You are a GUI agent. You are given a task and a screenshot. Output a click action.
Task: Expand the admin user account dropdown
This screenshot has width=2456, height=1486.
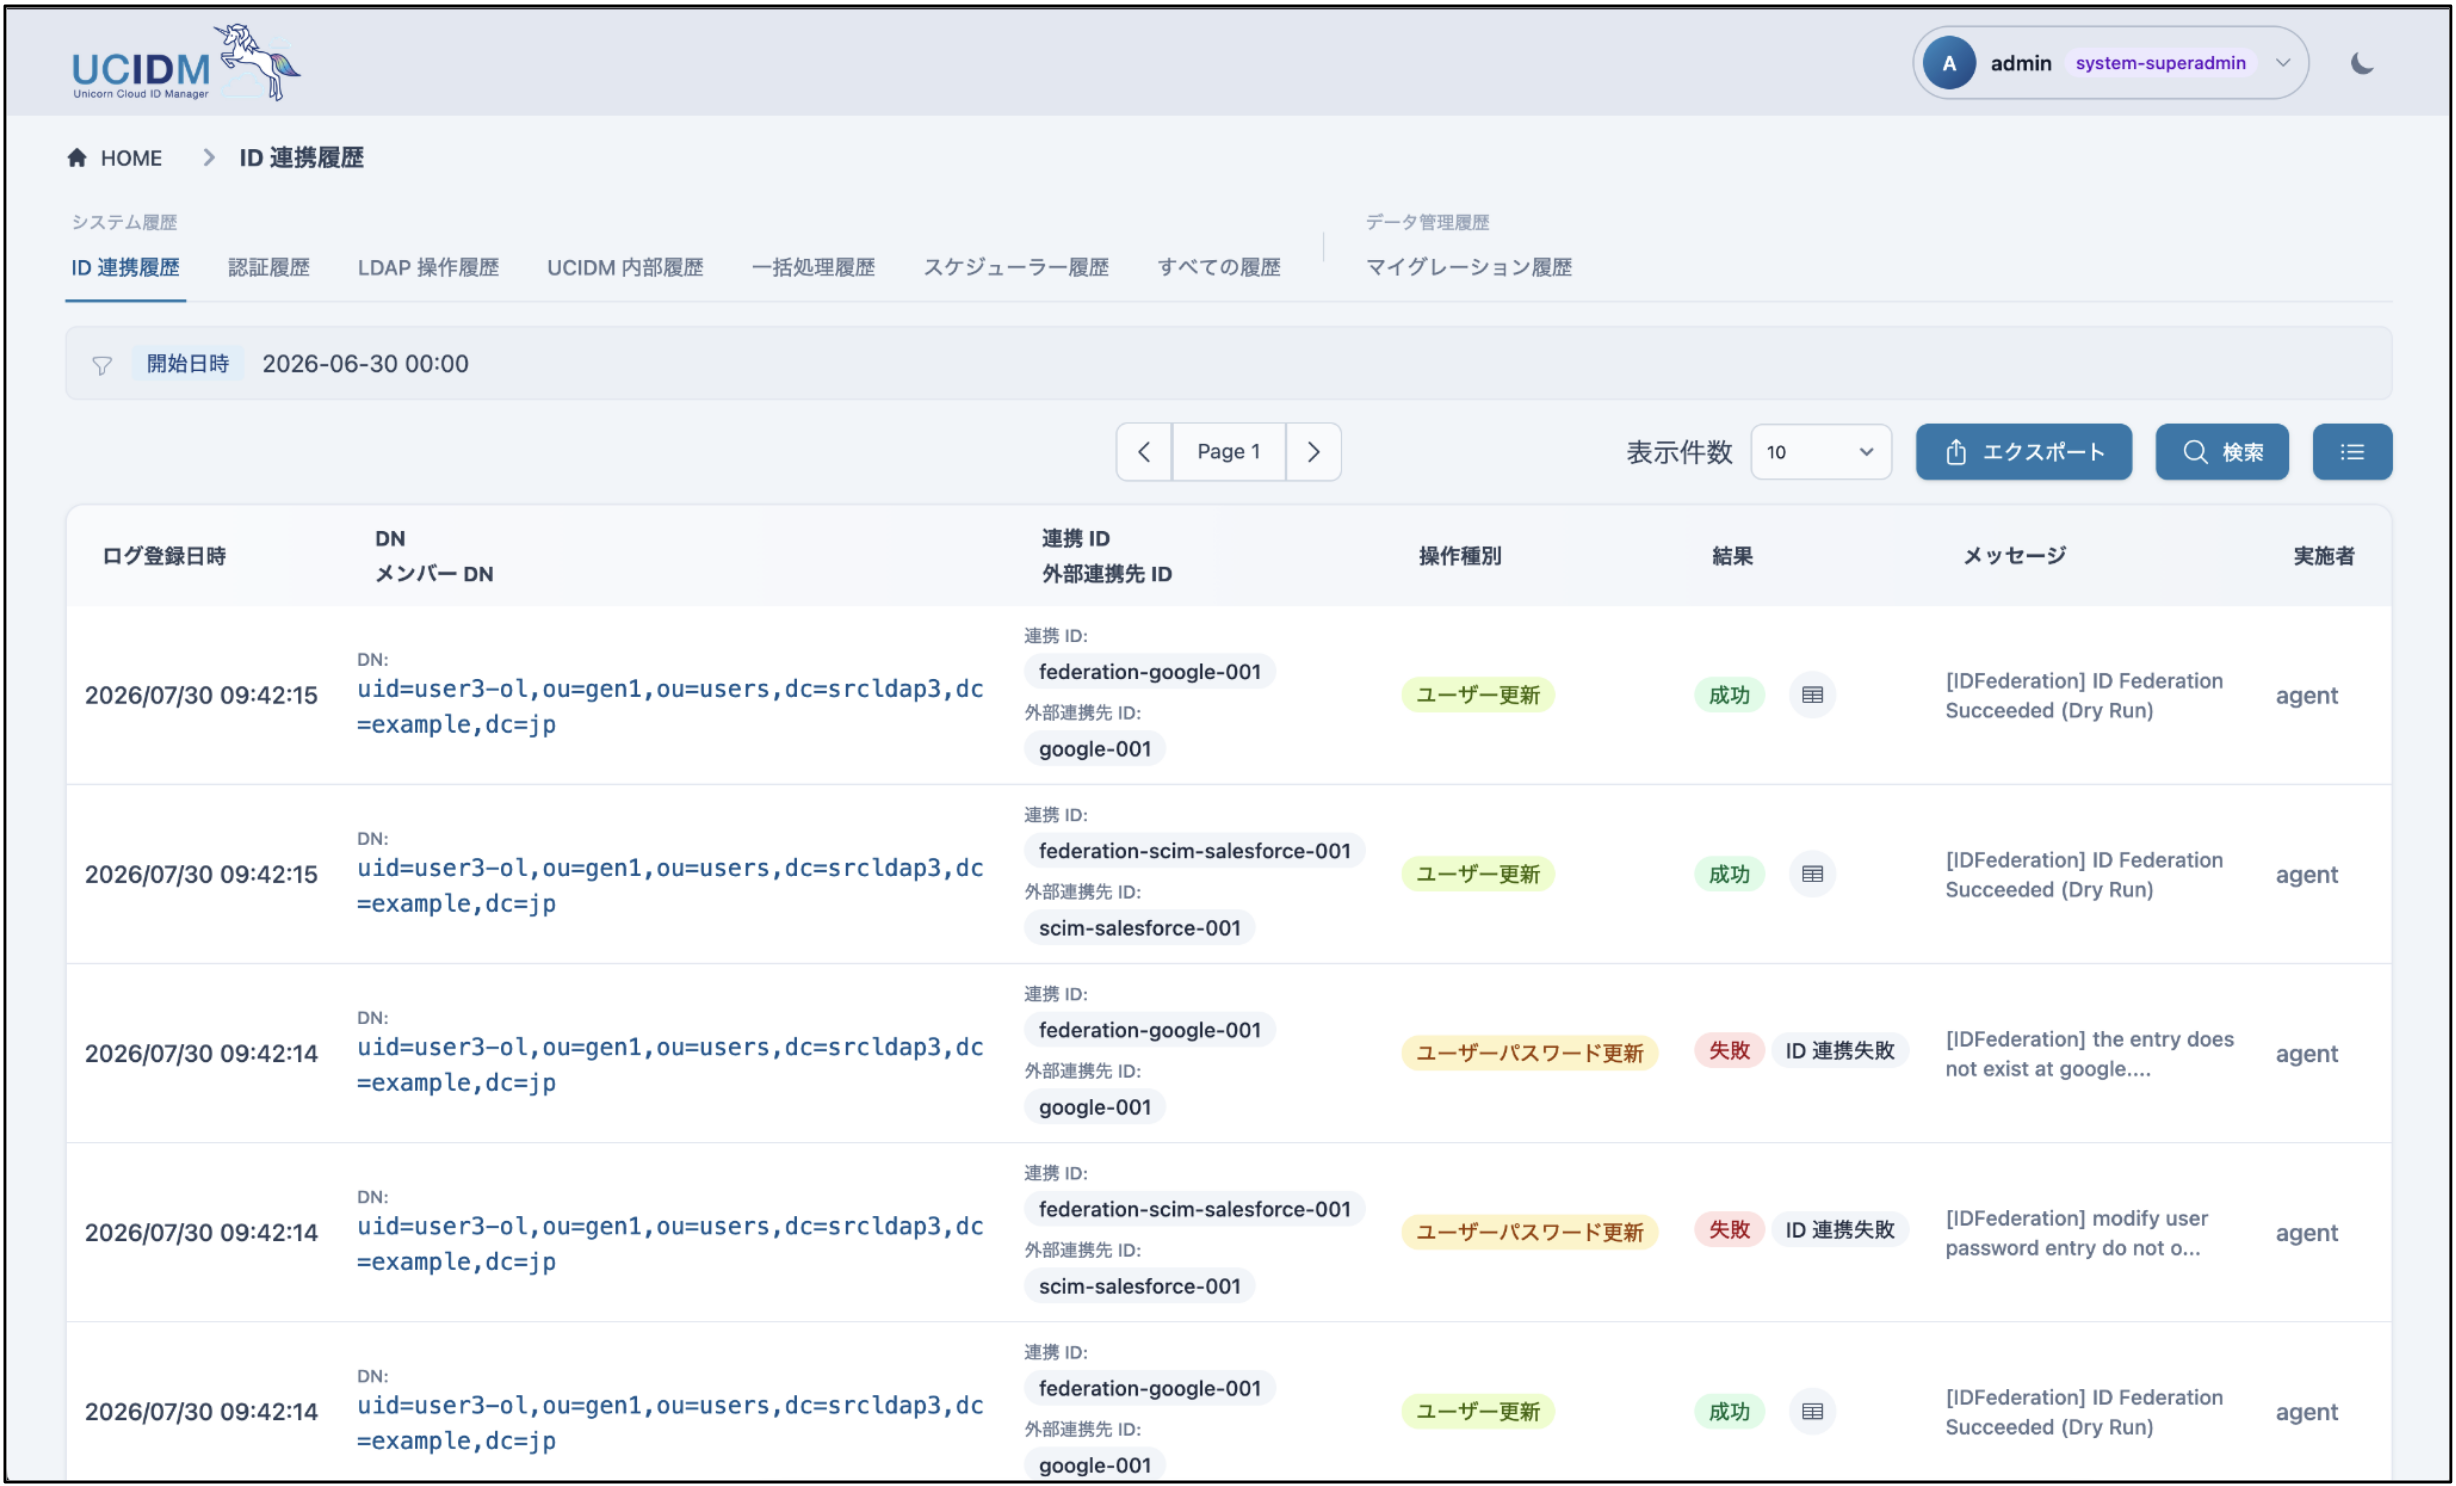tap(2283, 63)
